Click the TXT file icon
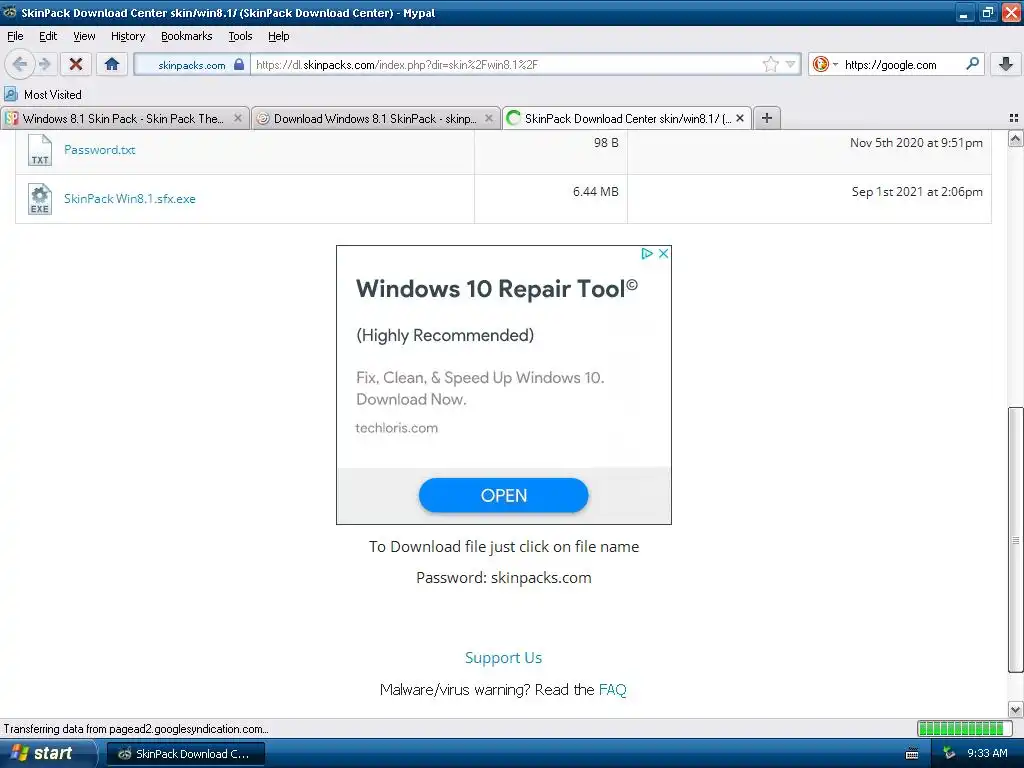Image resolution: width=1024 pixels, height=768 pixels. 40,150
